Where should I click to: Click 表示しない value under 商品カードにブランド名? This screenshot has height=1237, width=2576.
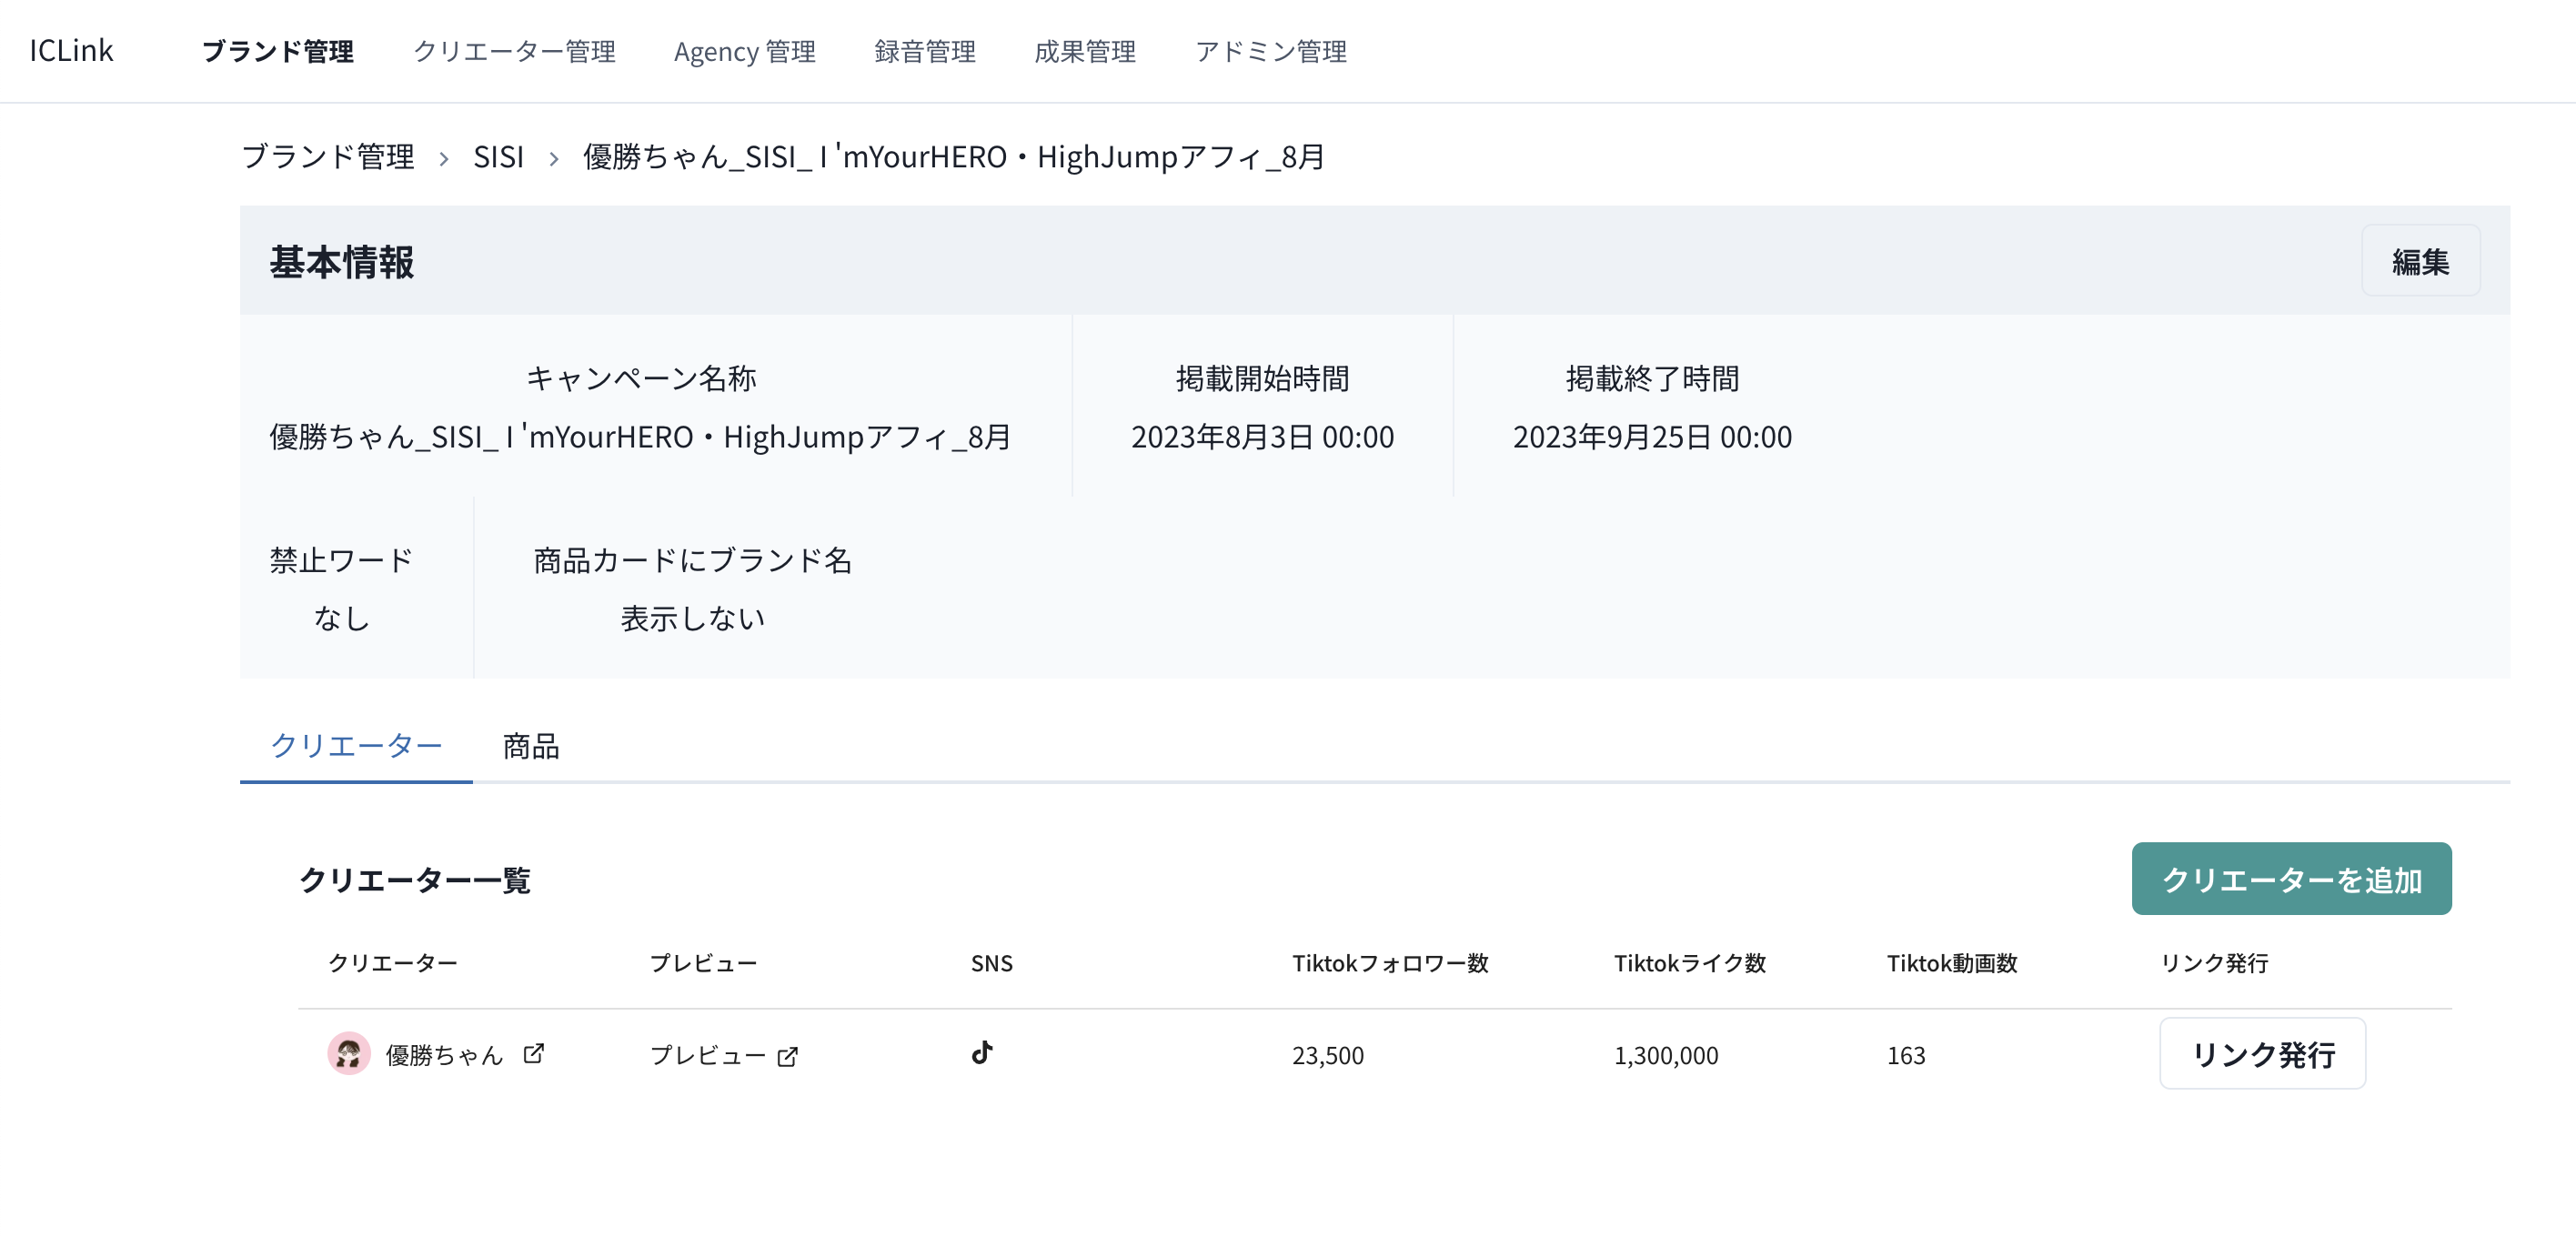coord(693,619)
